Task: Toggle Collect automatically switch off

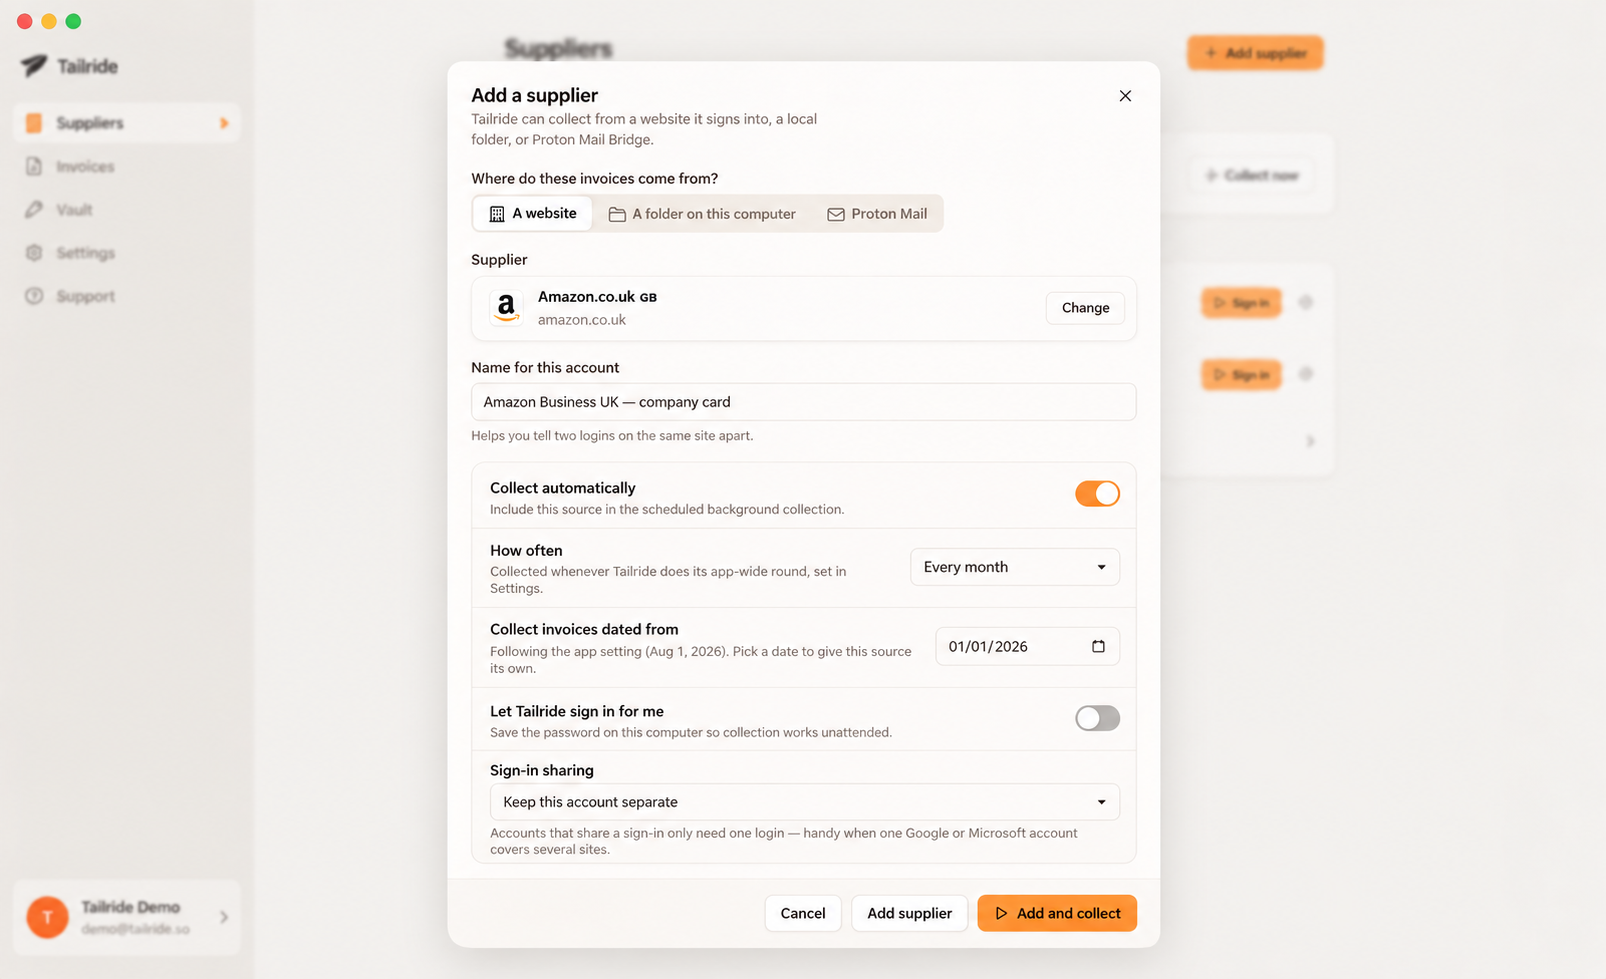Action: pos(1097,494)
